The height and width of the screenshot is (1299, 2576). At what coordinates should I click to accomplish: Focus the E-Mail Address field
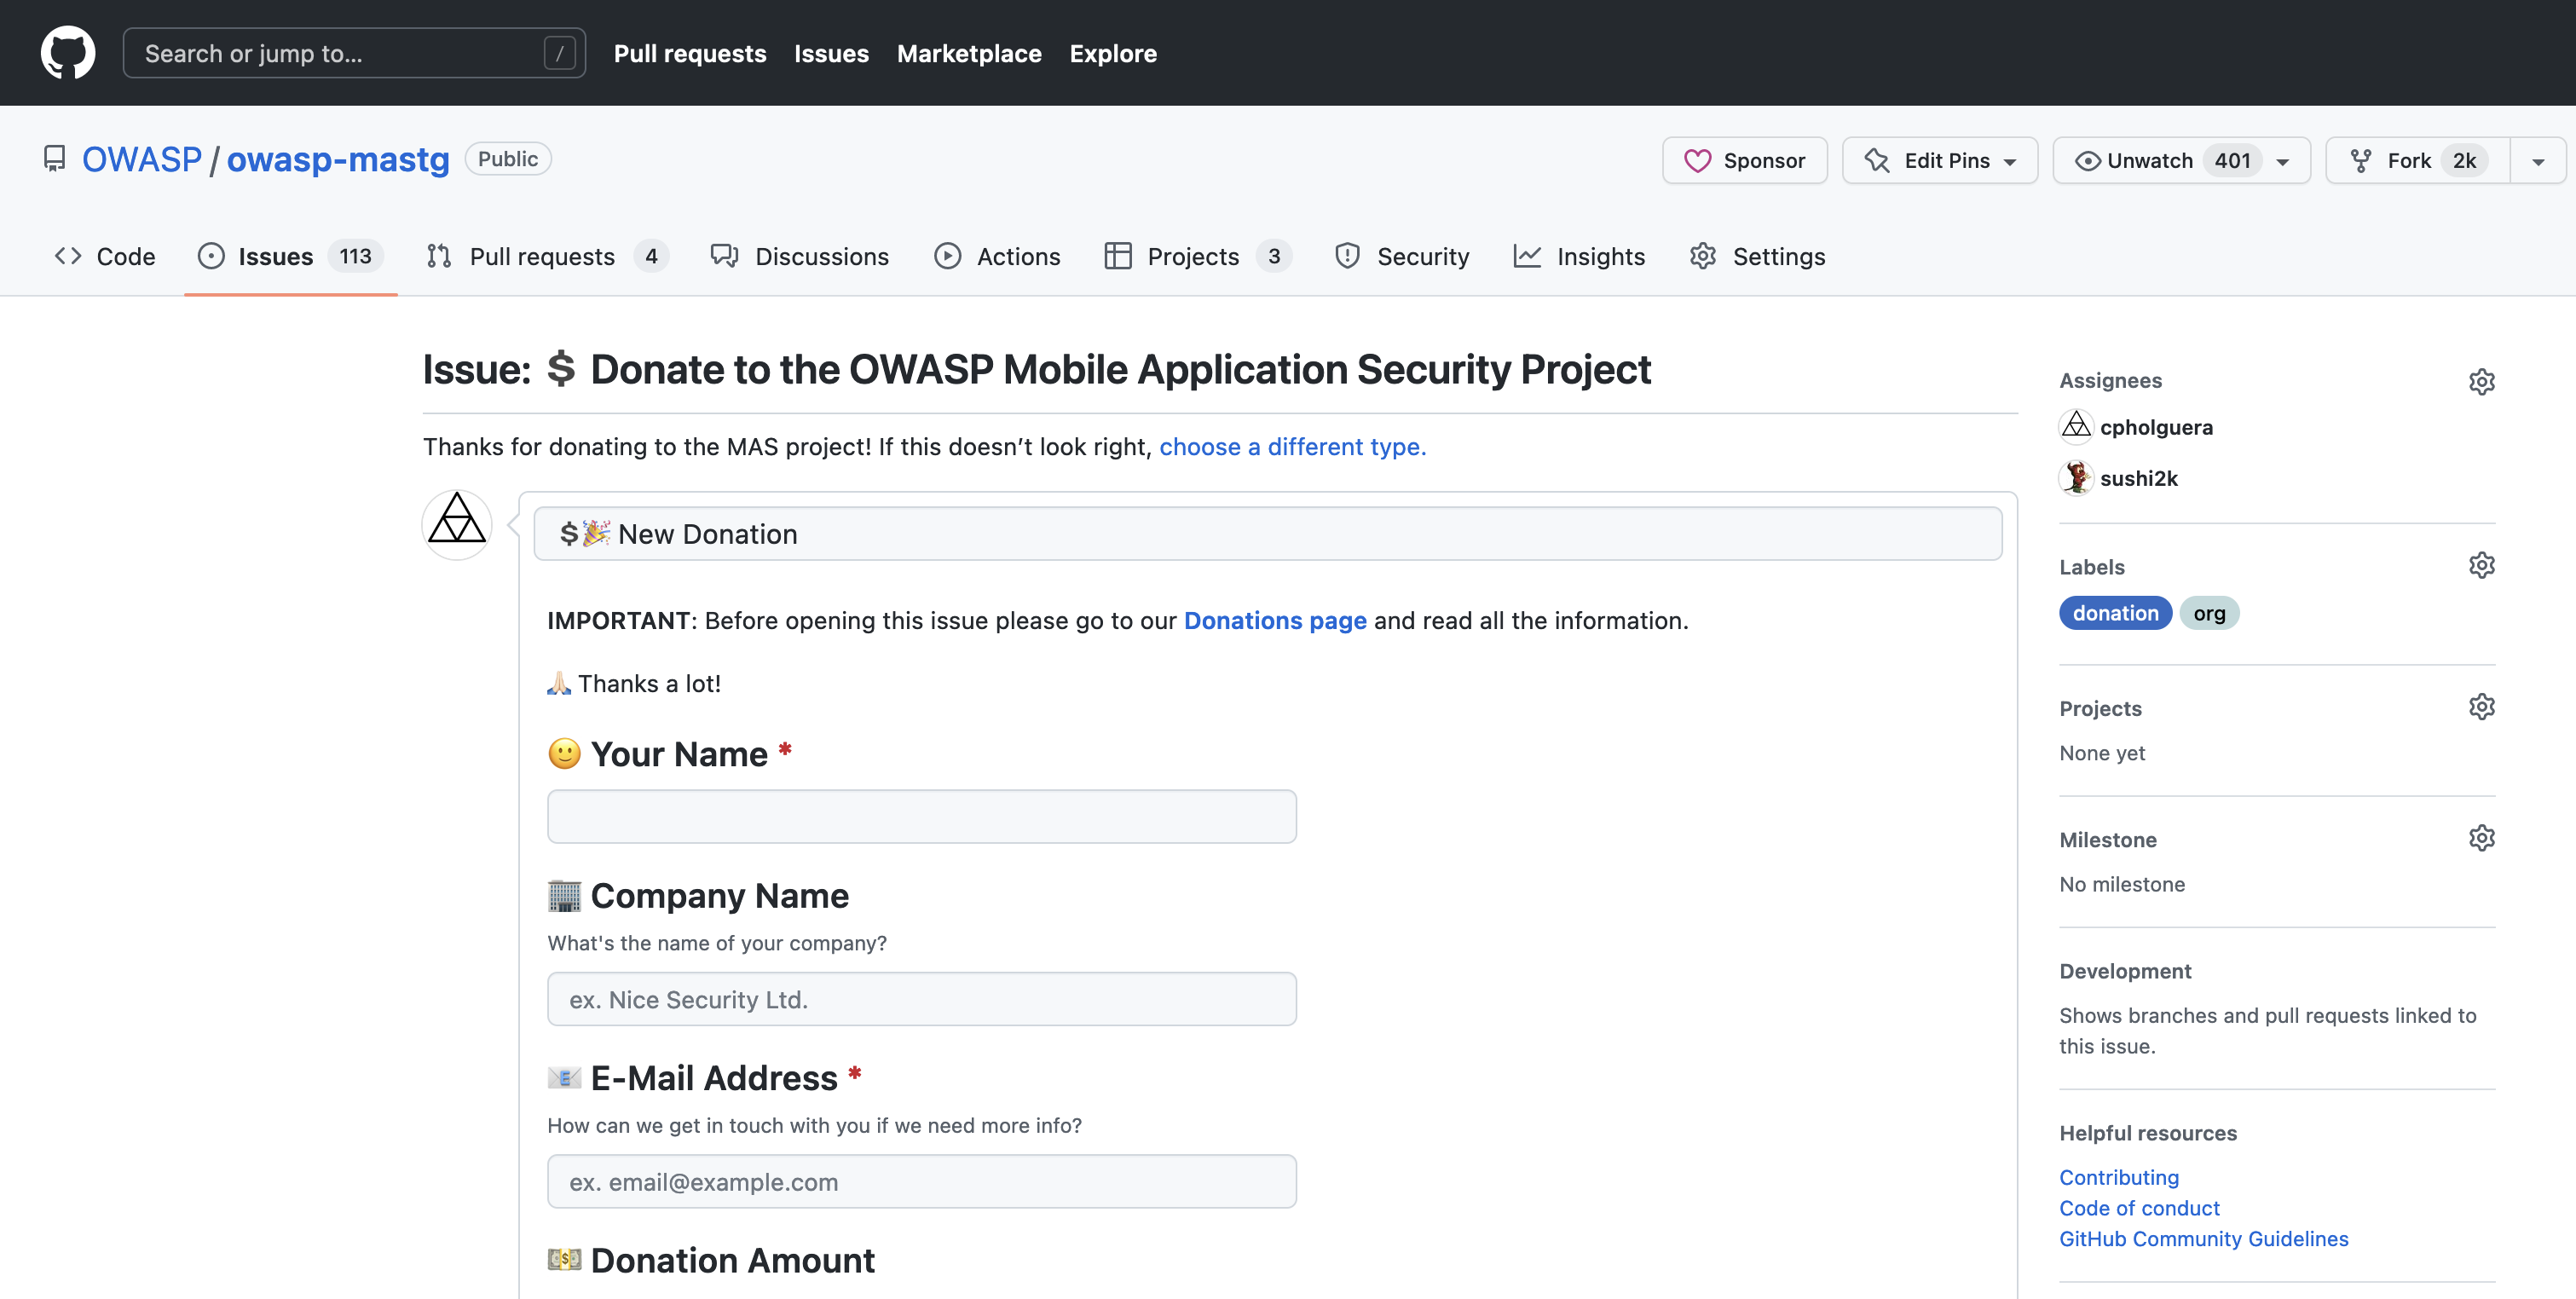(921, 1182)
